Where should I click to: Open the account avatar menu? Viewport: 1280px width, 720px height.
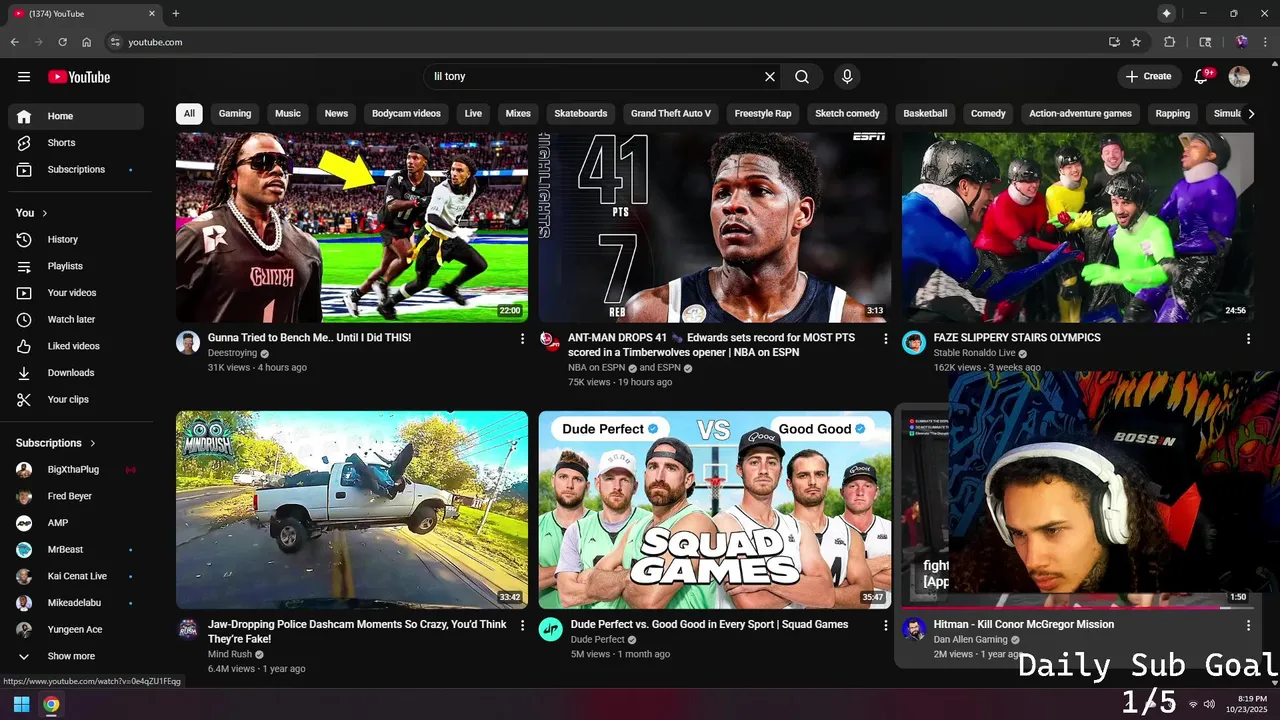(x=1239, y=77)
